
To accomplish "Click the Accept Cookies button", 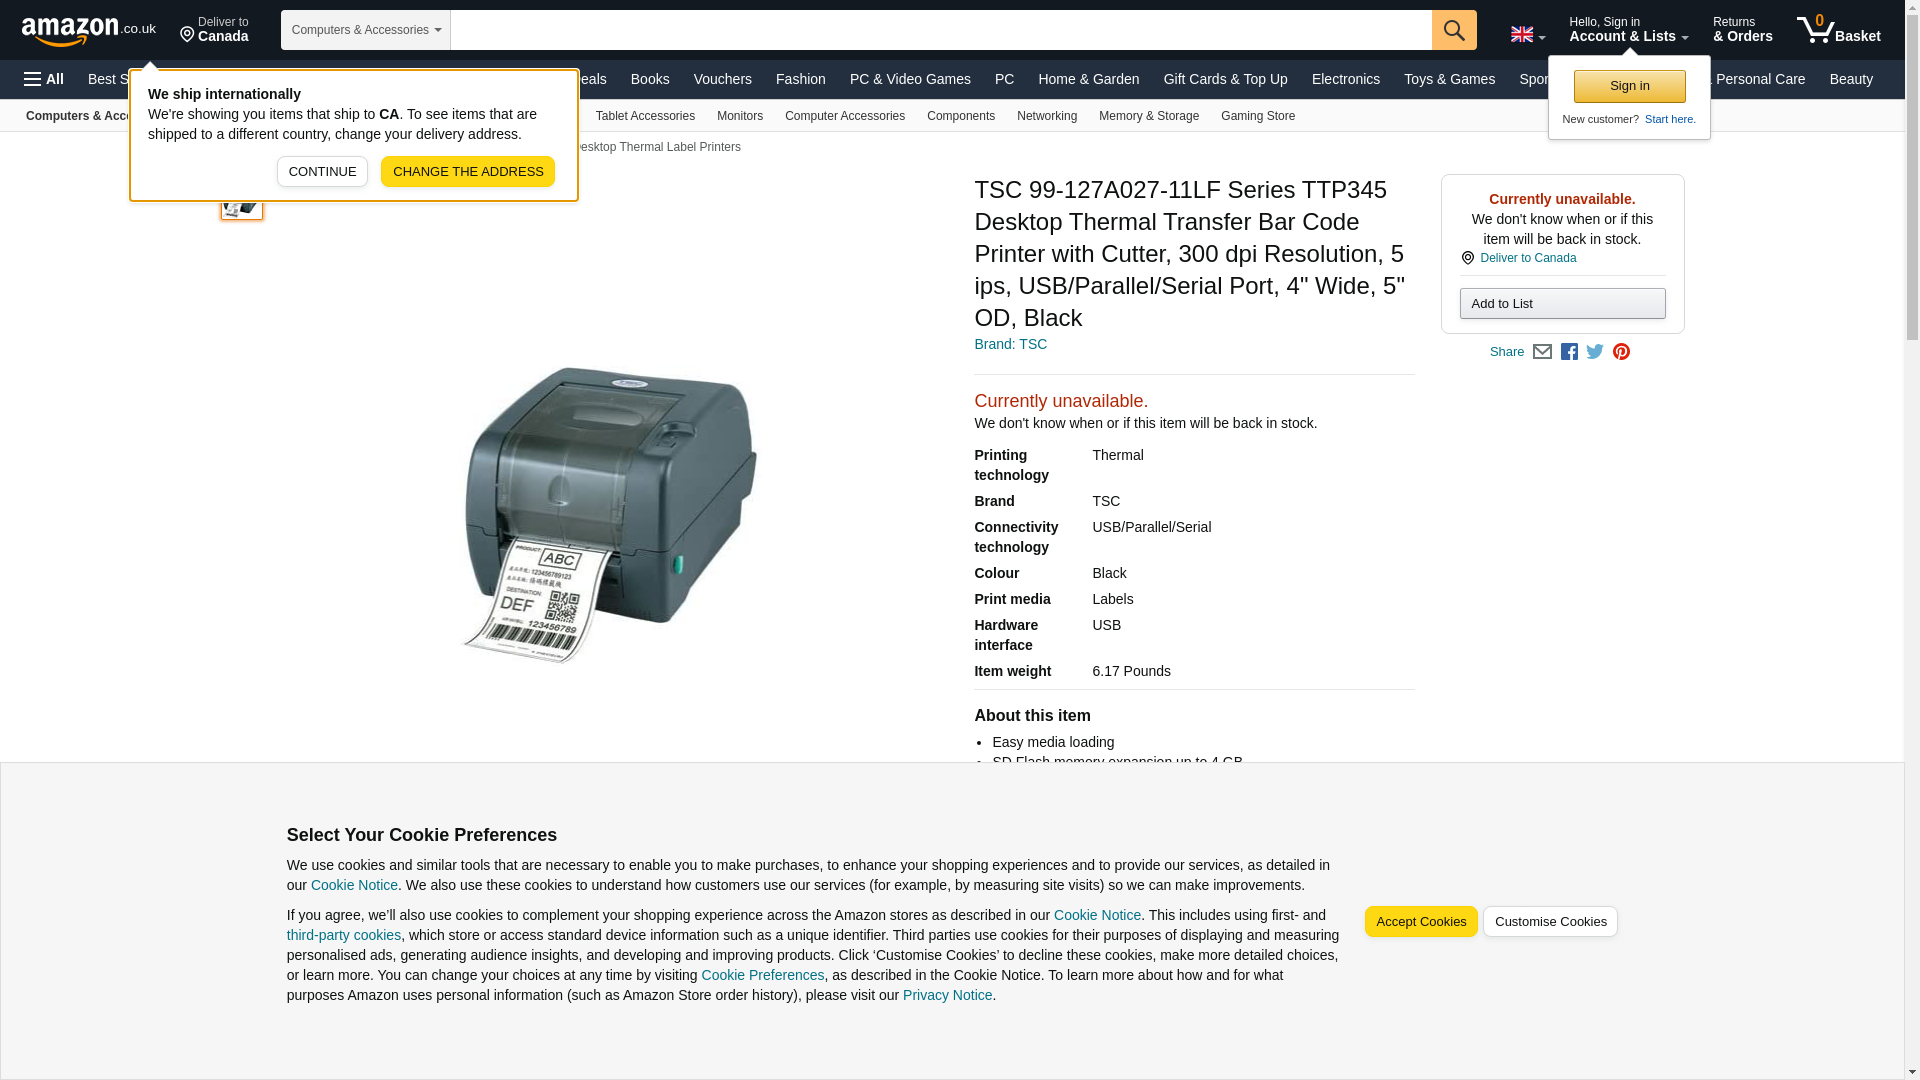I will (1420, 922).
